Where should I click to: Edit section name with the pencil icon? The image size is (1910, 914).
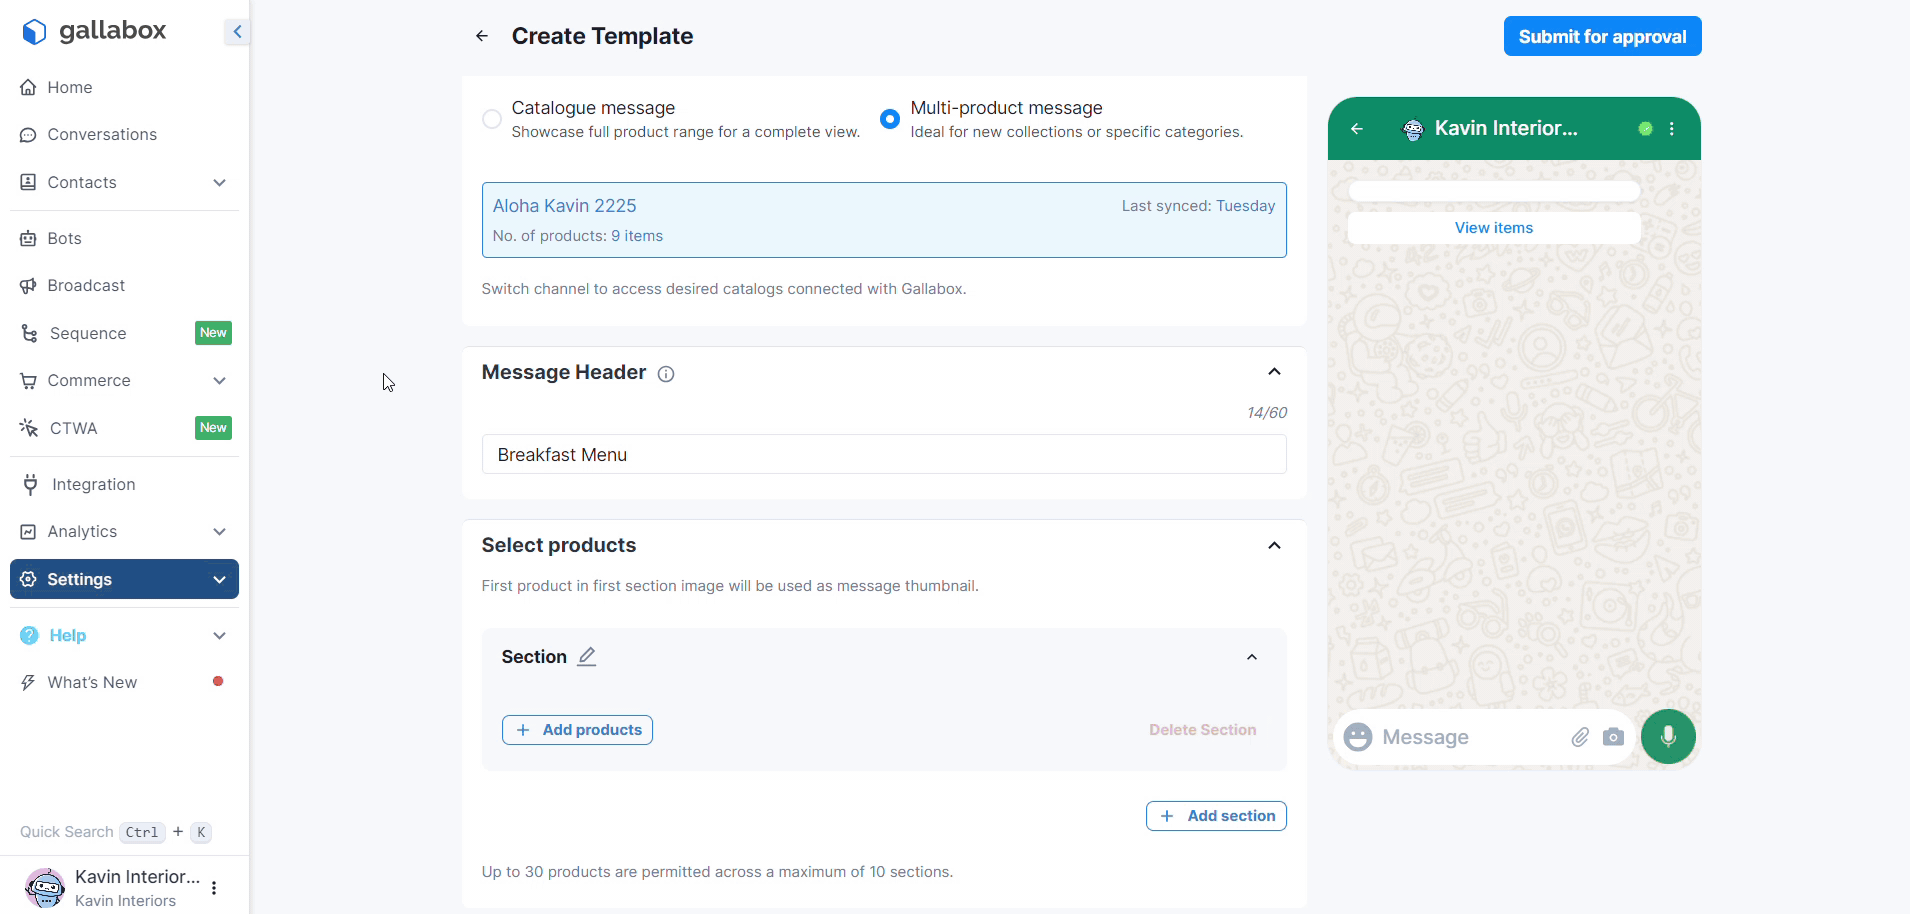pyautogui.click(x=587, y=657)
